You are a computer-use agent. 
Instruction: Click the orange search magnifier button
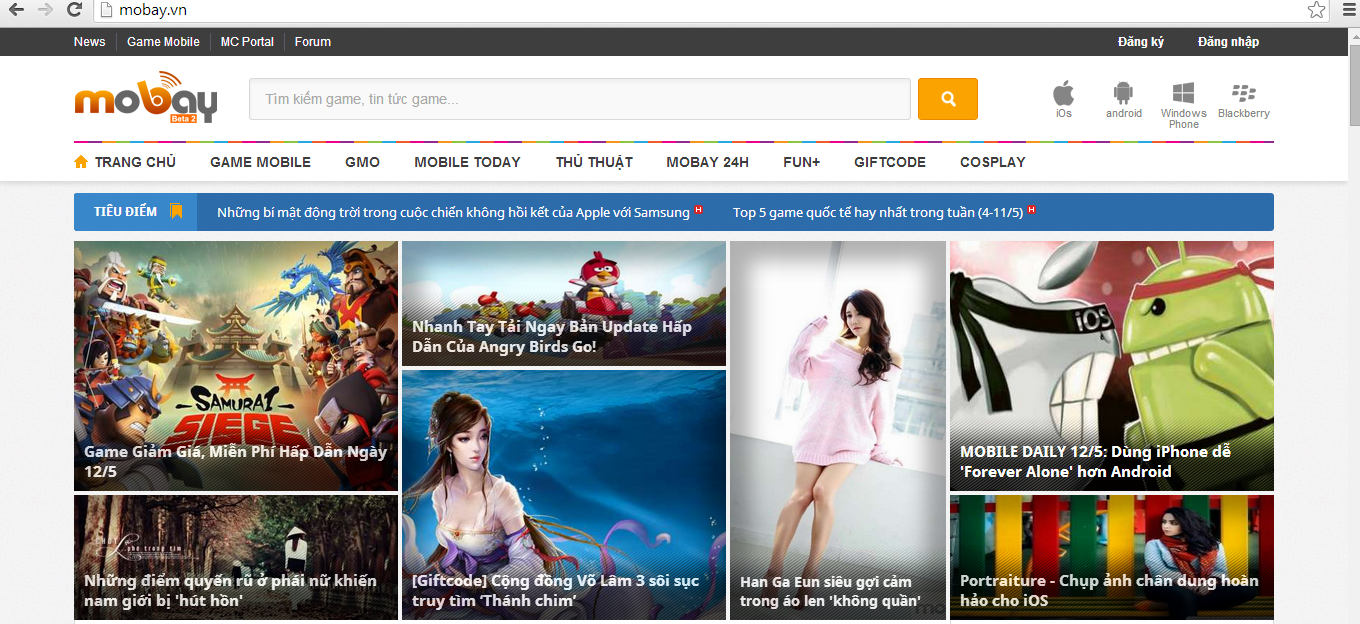(x=946, y=98)
